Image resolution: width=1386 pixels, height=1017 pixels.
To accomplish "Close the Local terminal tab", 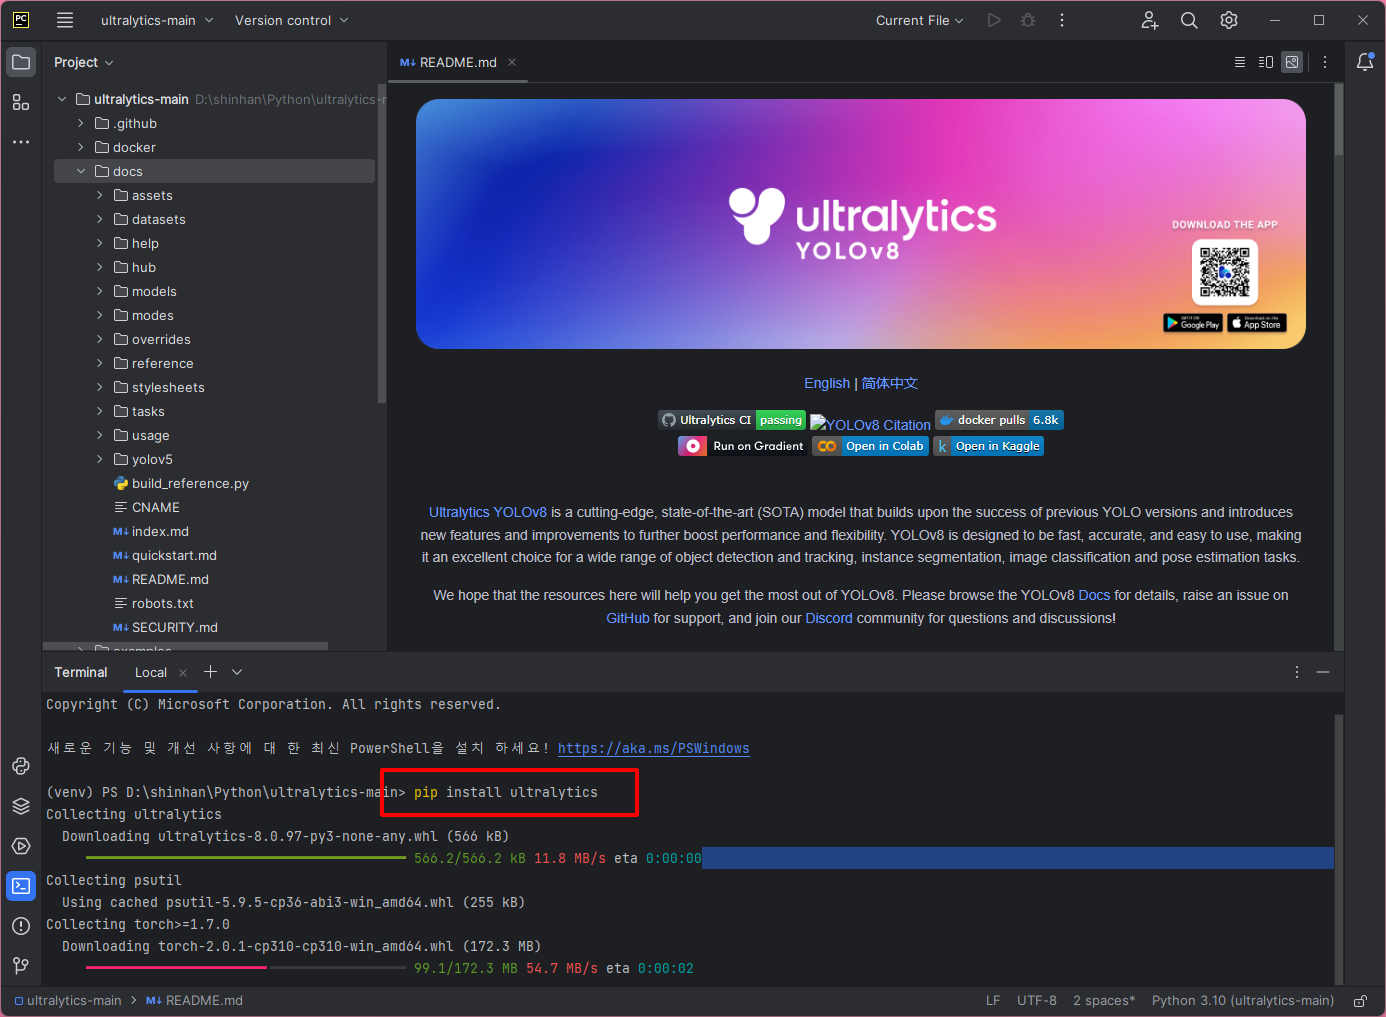I will click(183, 673).
